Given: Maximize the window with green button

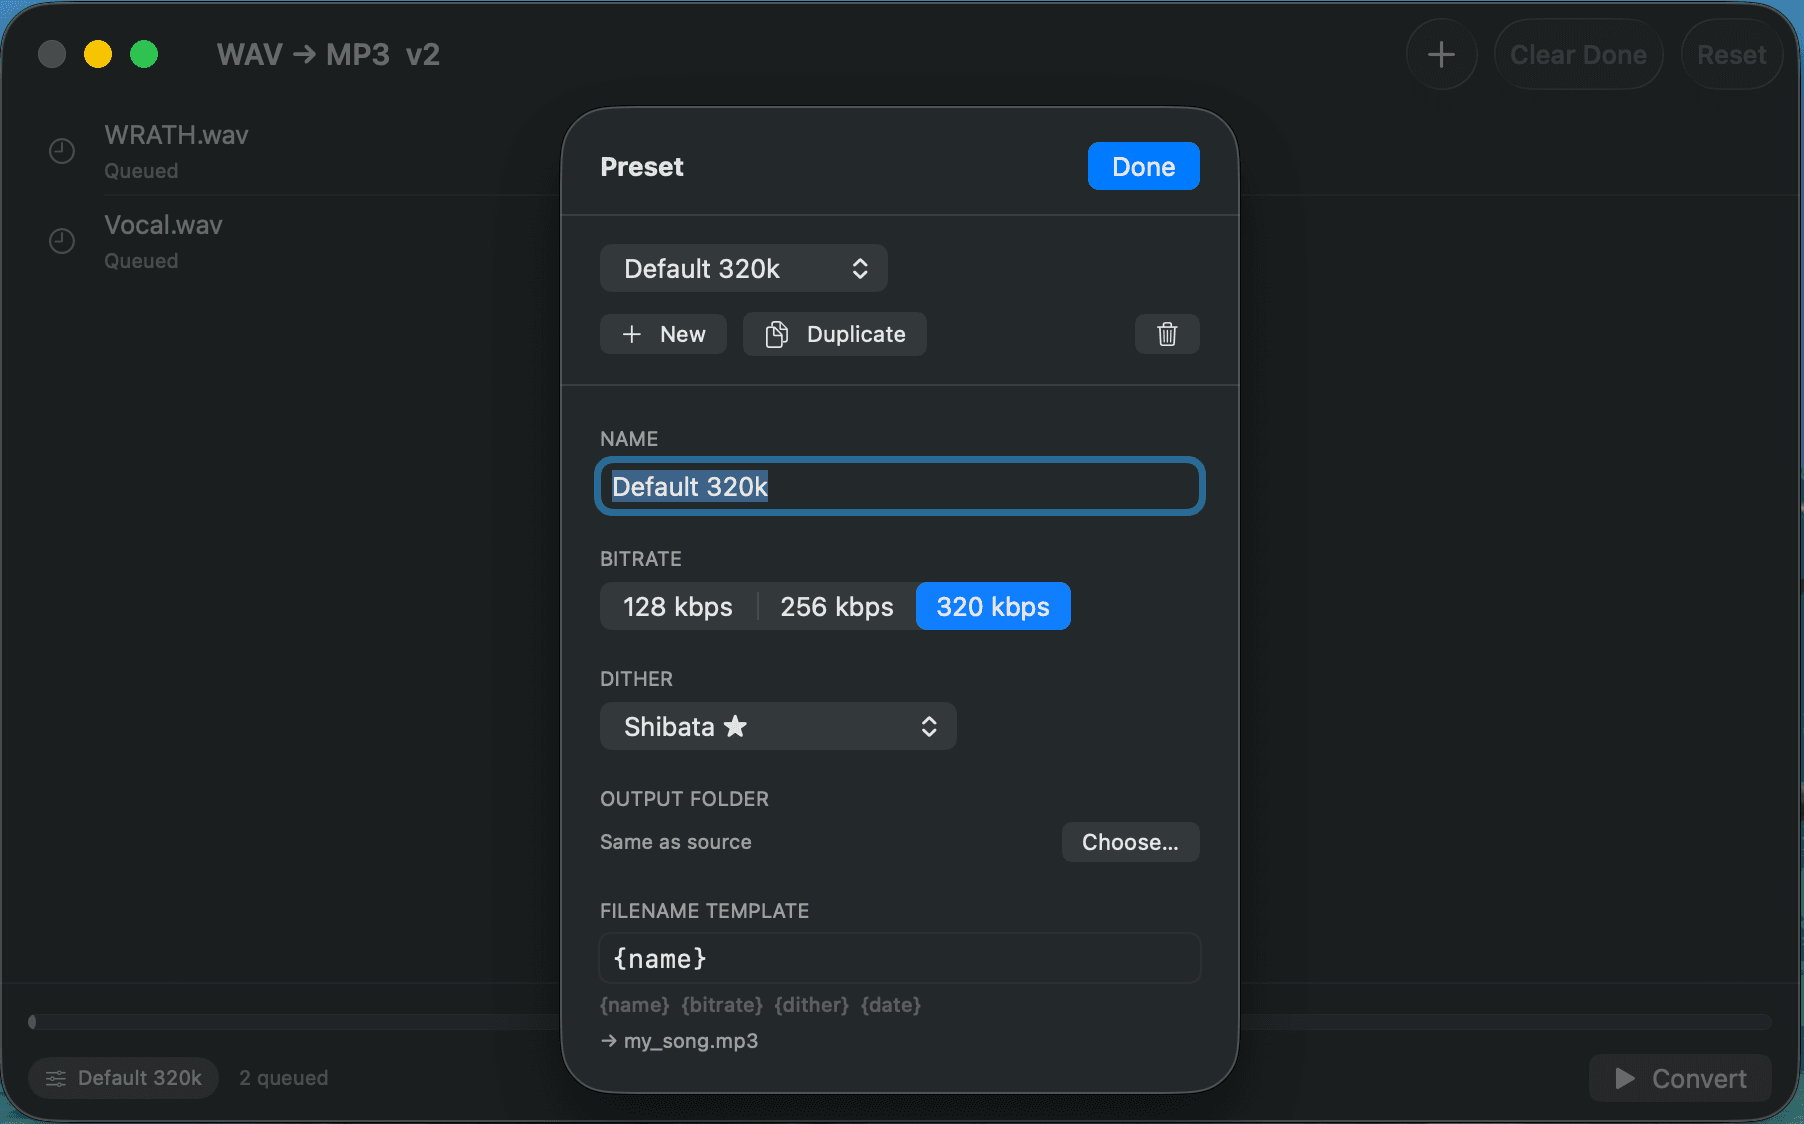Looking at the screenshot, I should (x=144, y=54).
